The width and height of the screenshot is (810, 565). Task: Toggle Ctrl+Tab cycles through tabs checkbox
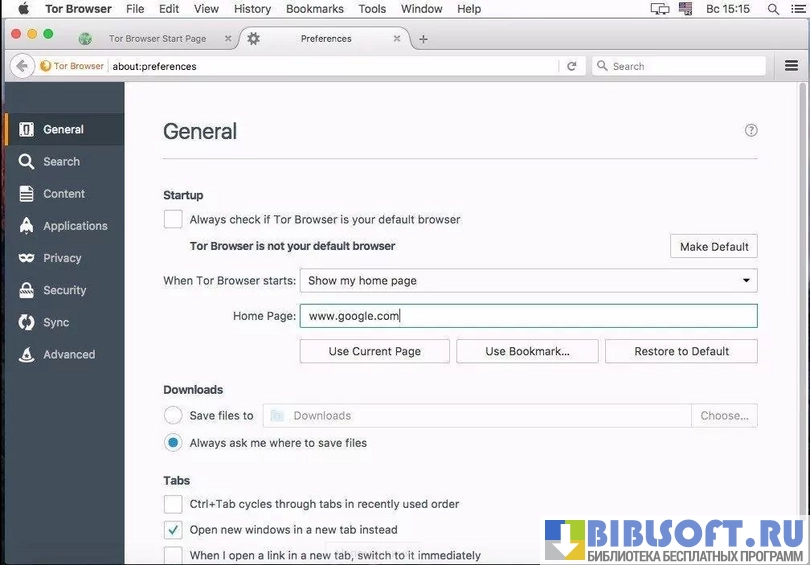click(x=173, y=504)
